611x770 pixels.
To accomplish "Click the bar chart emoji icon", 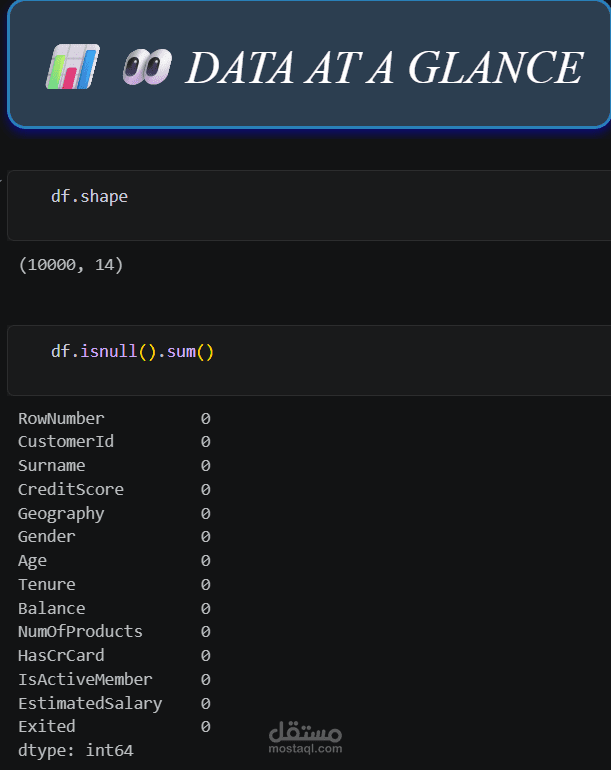I will [73, 67].
